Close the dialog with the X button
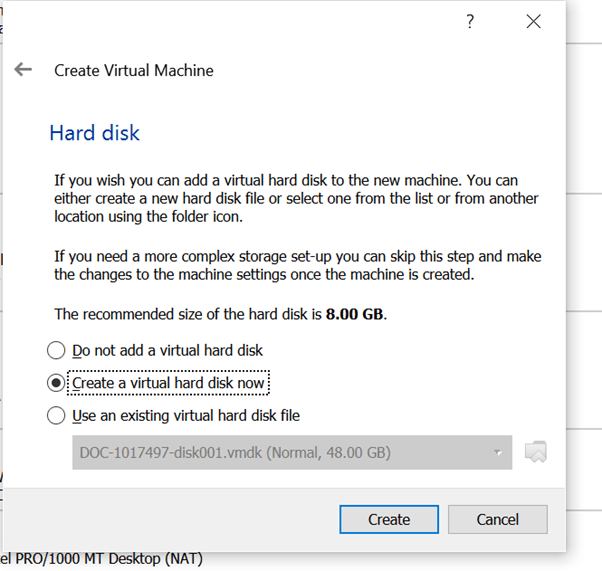This screenshot has width=602, height=571. [534, 22]
